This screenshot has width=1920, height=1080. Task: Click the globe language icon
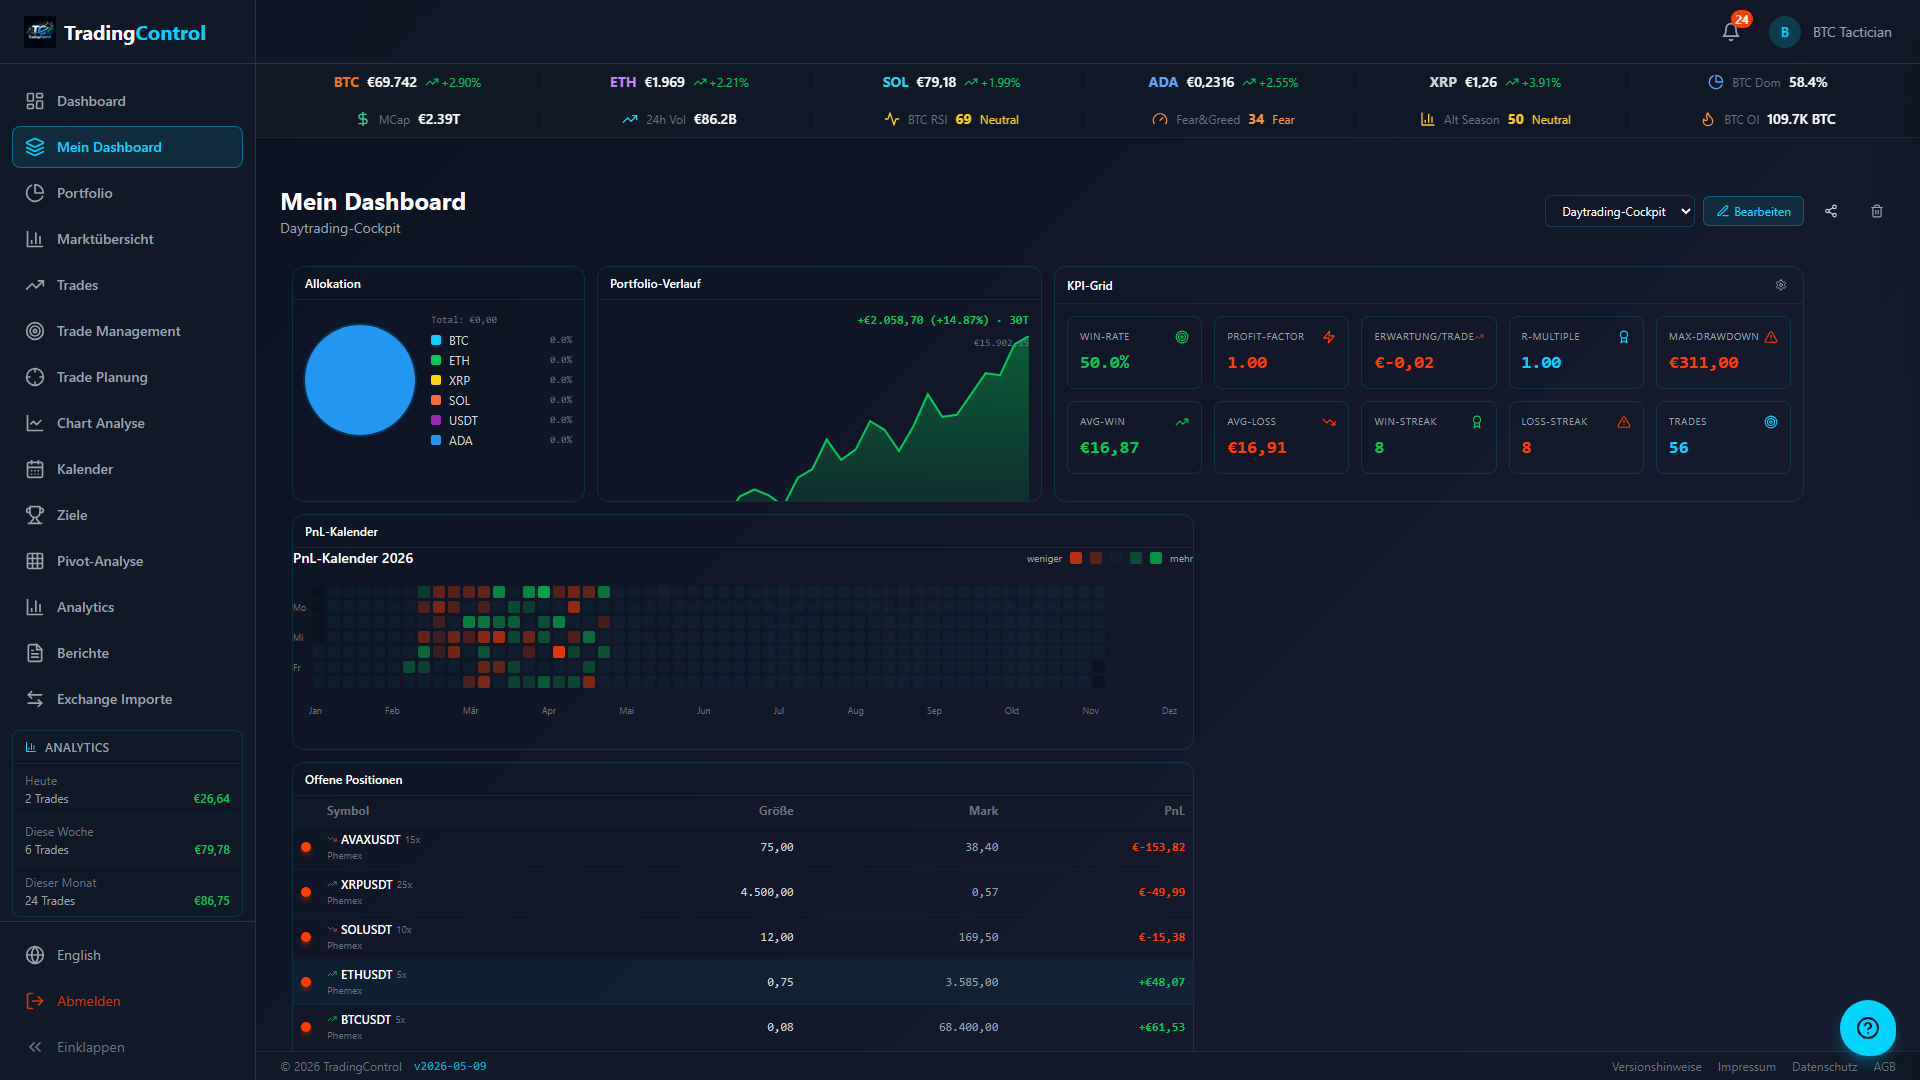pos(35,955)
